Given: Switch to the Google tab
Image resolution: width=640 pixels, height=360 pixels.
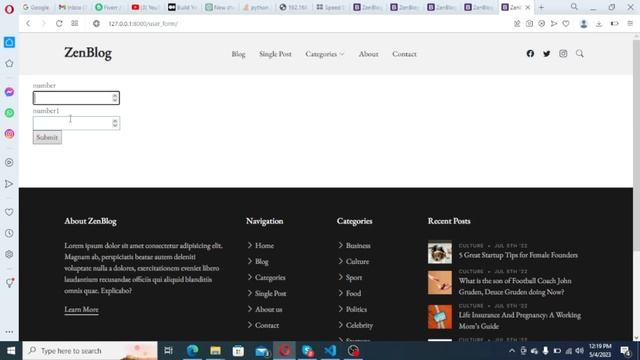Looking at the screenshot, I should (36, 7).
